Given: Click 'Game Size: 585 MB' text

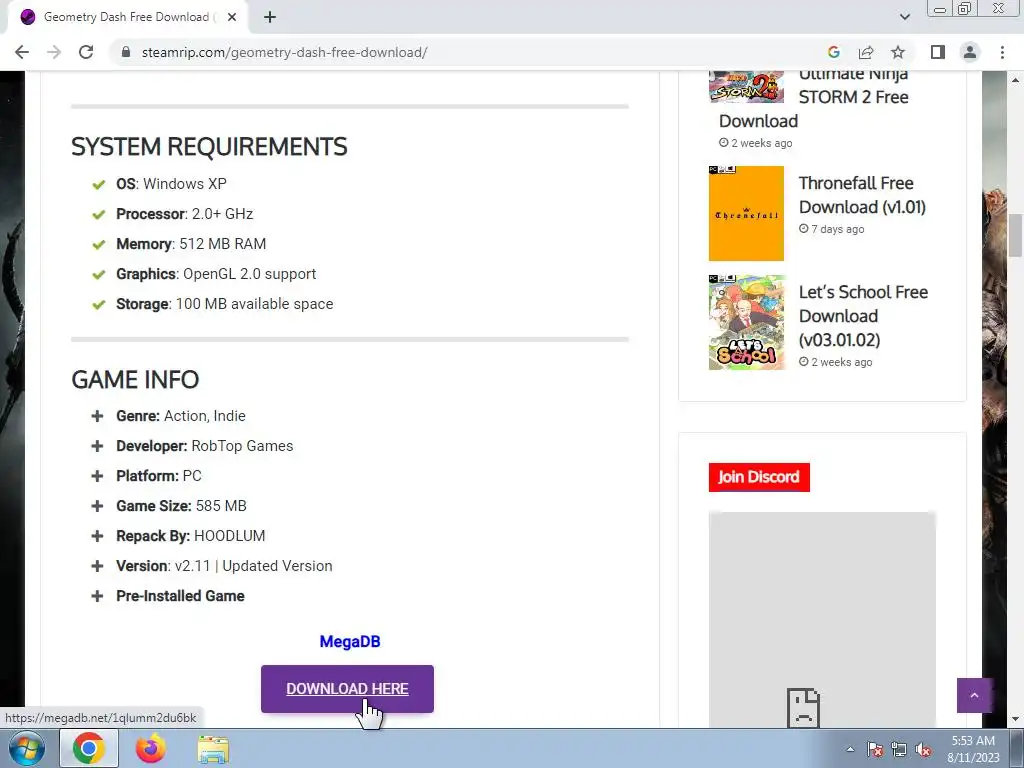Looking at the screenshot, I should (181, 506).
